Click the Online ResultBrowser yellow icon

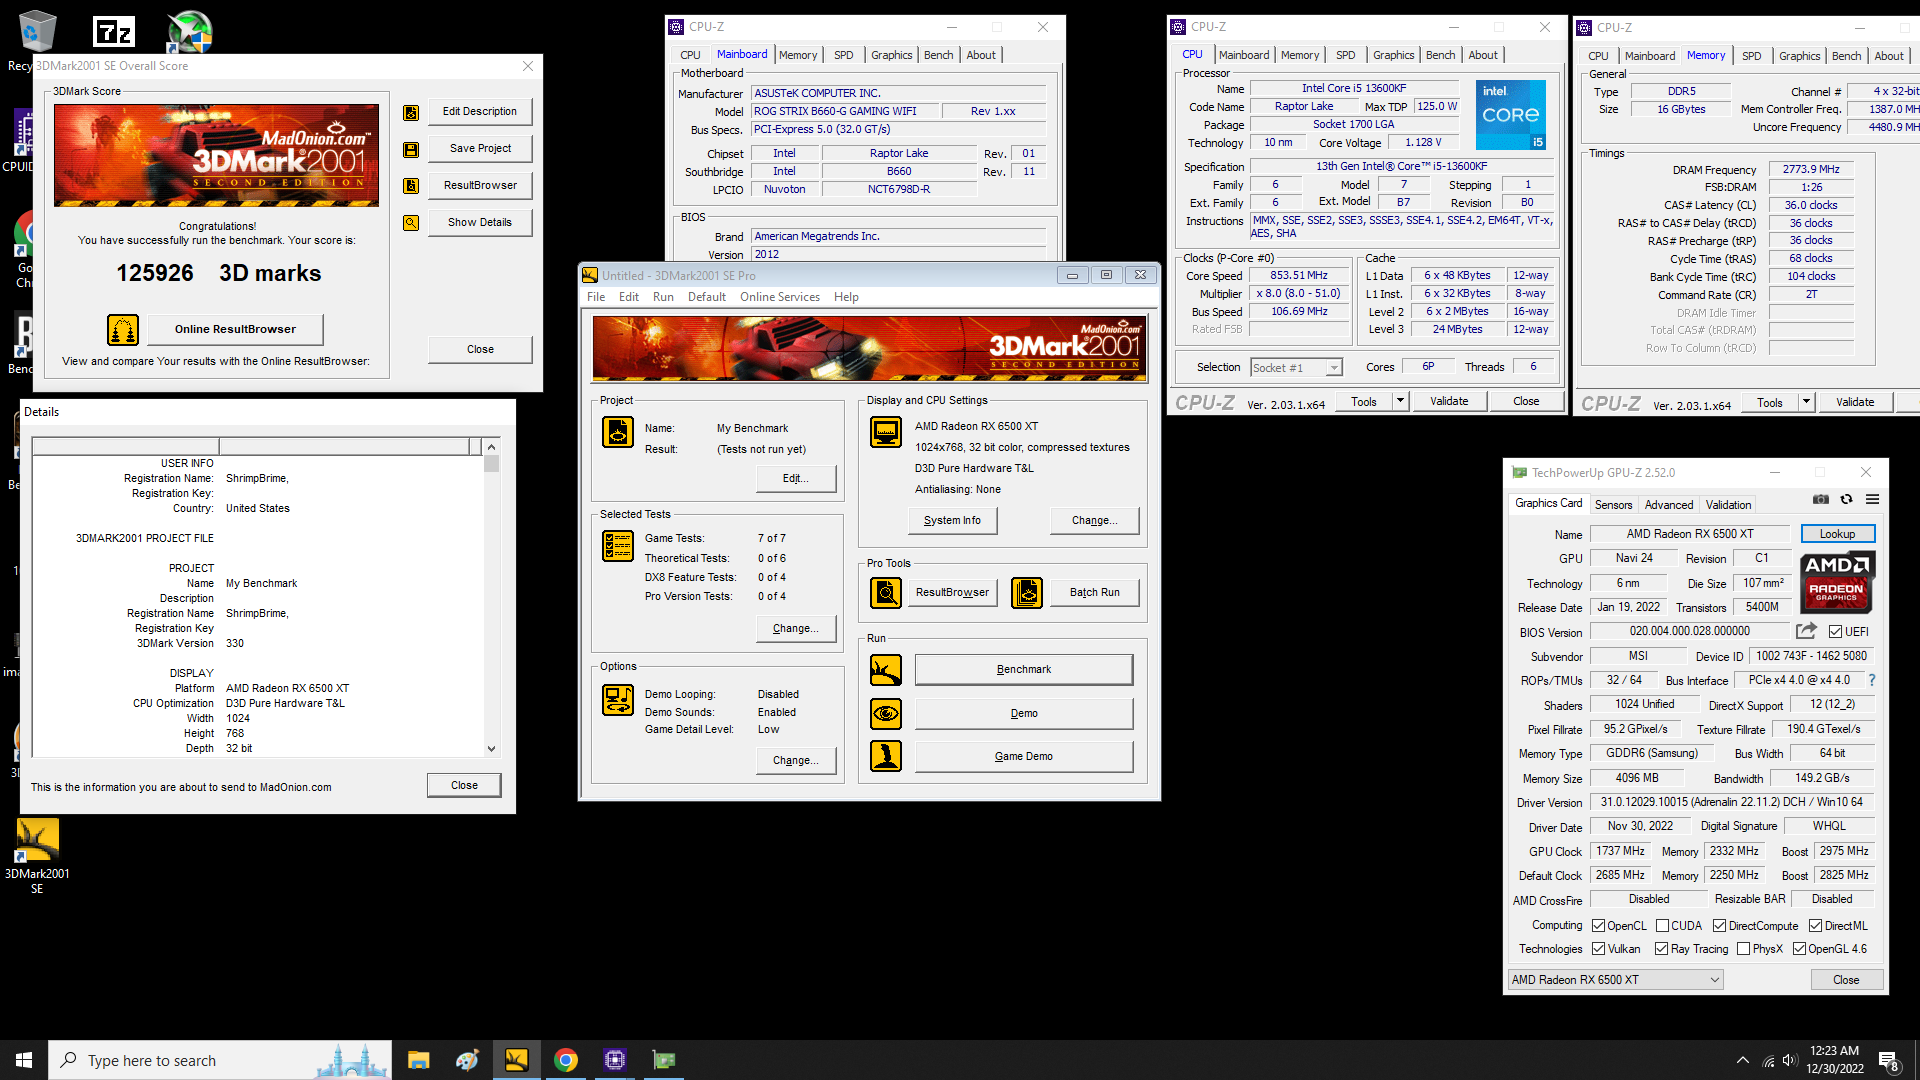coord(123,329)
